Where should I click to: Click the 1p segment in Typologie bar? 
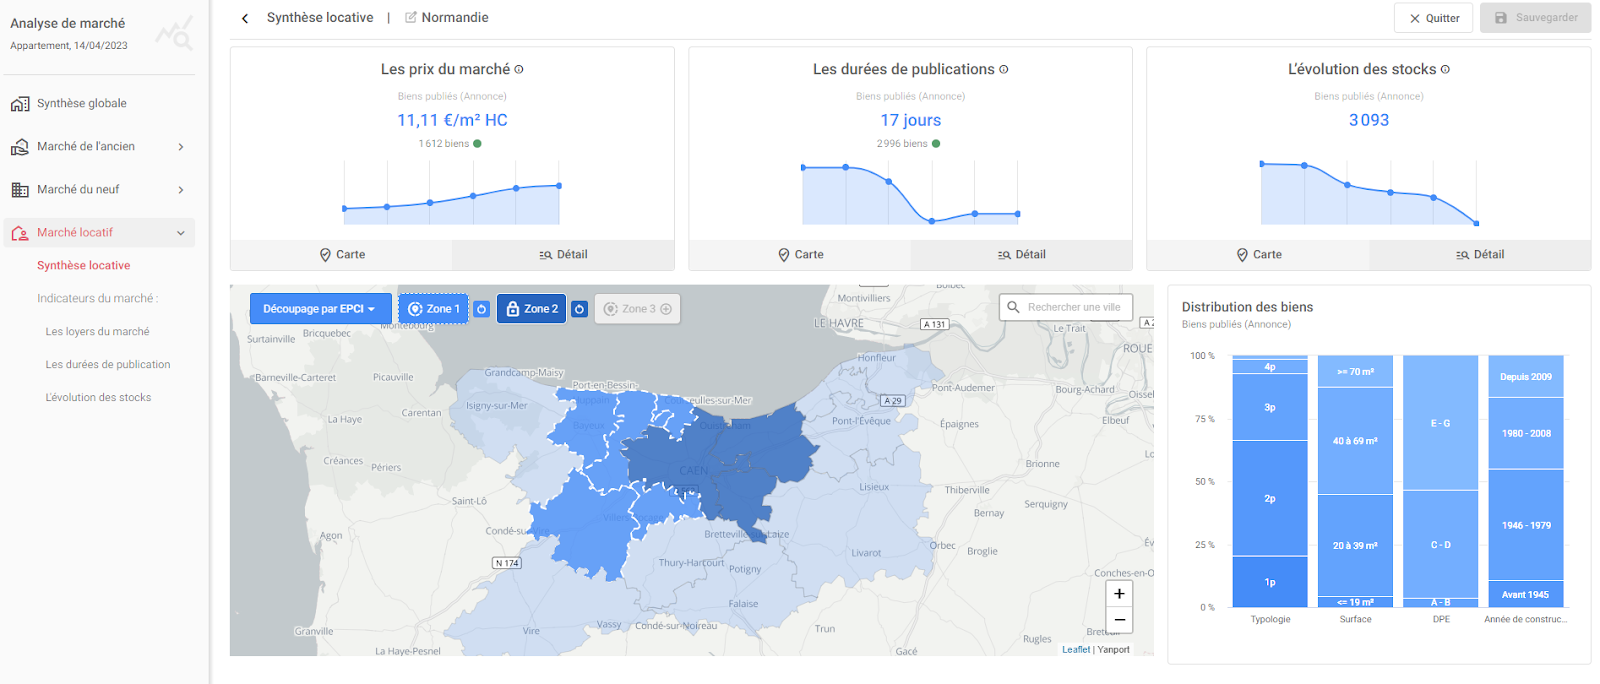pos(1270,582)
